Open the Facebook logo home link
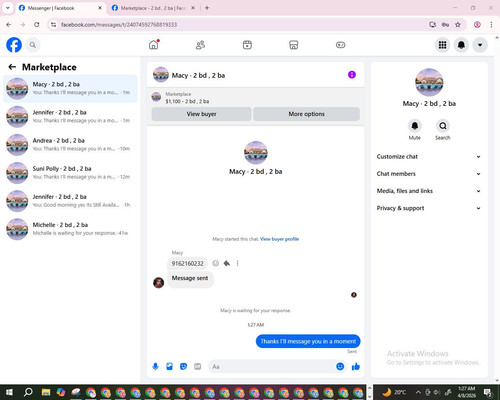The height and width of the screenshot is (400, 500). (14, 45)
